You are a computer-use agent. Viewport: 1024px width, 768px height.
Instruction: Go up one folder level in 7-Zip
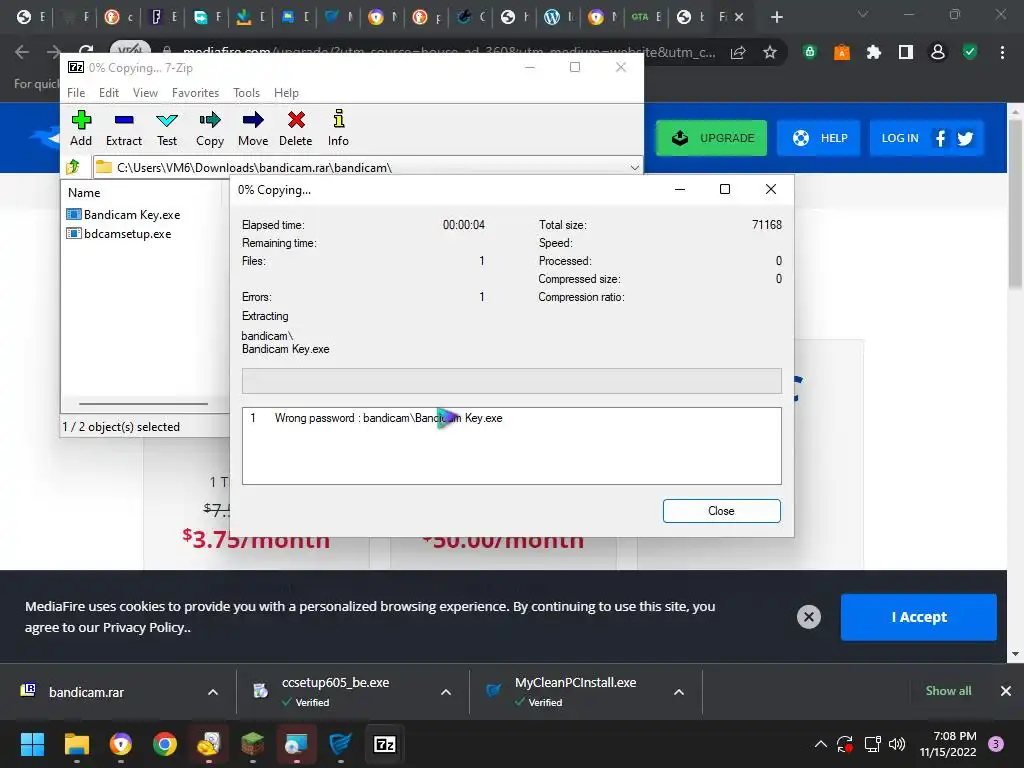[x=73, y=167]
